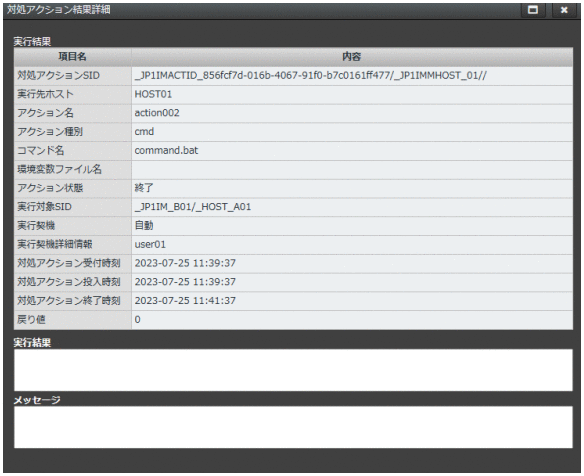Select the 対処アクションSID label cell
Image resolution: width=584 pixels, height=476 pixels.
(73, 76)
